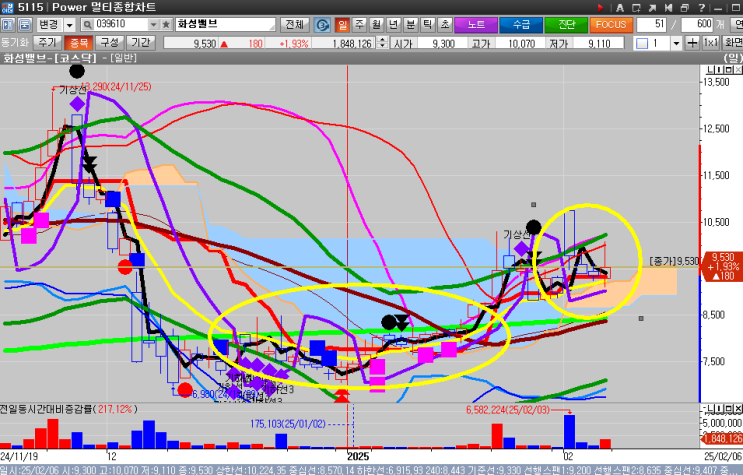Select yearly '년' period toggle

pyautogui.click(x=393, y=25)
